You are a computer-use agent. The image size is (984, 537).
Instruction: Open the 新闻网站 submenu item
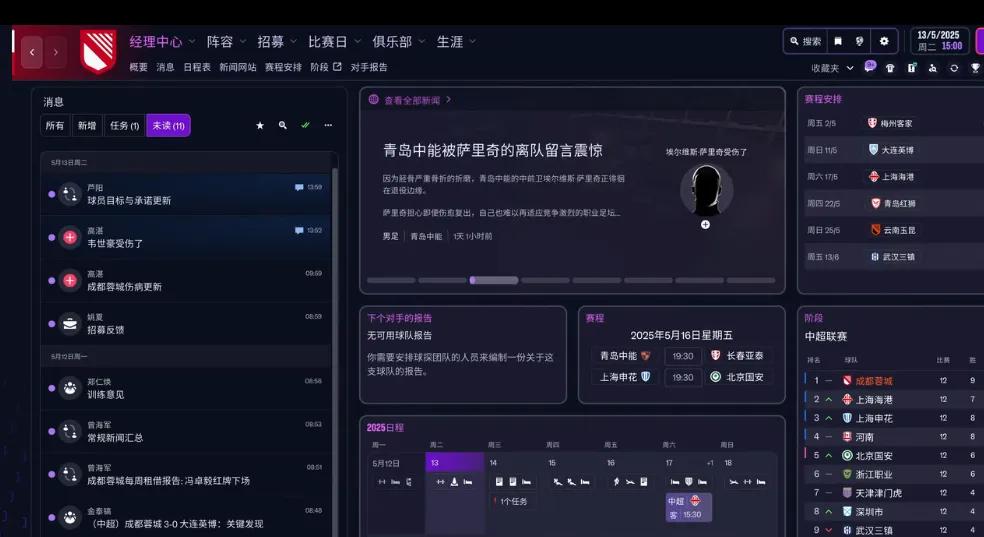pyautogui.click(x=238, y=67)
